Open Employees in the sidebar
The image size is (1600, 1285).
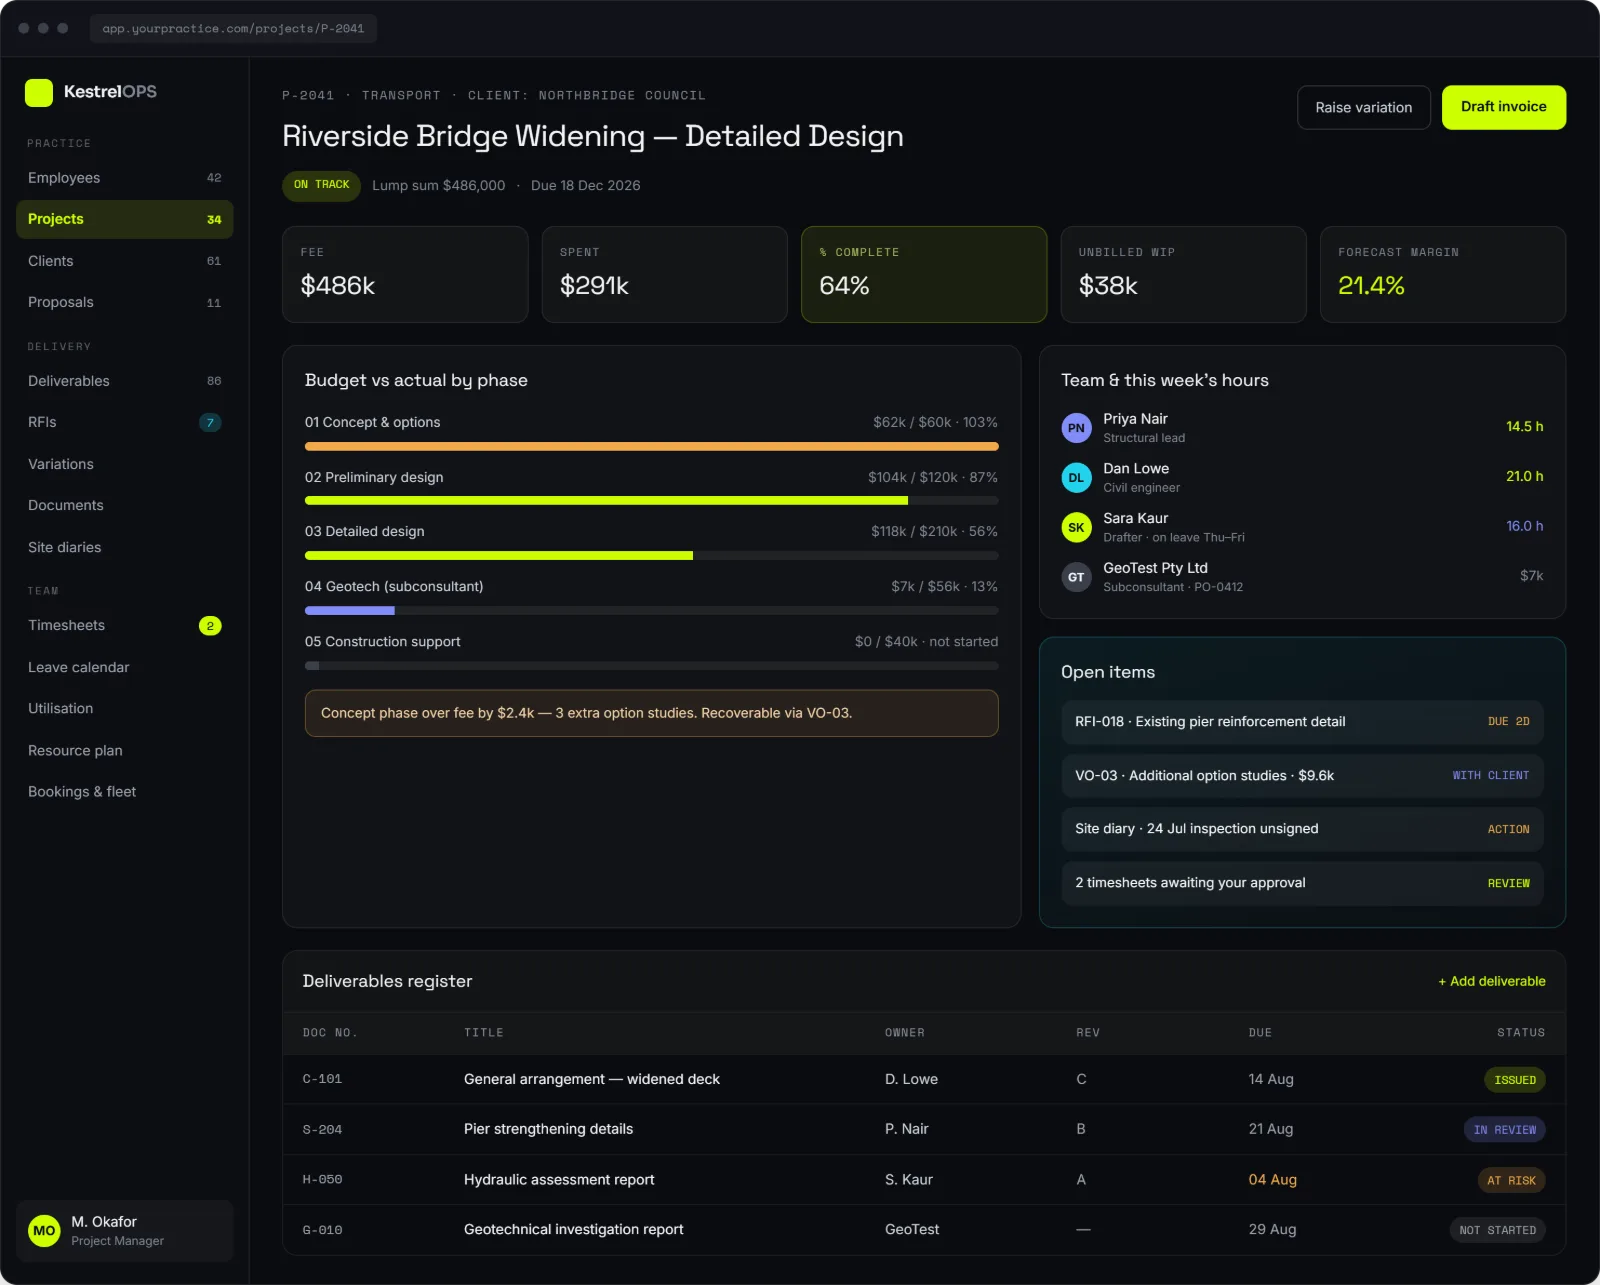click(x=124, y=178)
